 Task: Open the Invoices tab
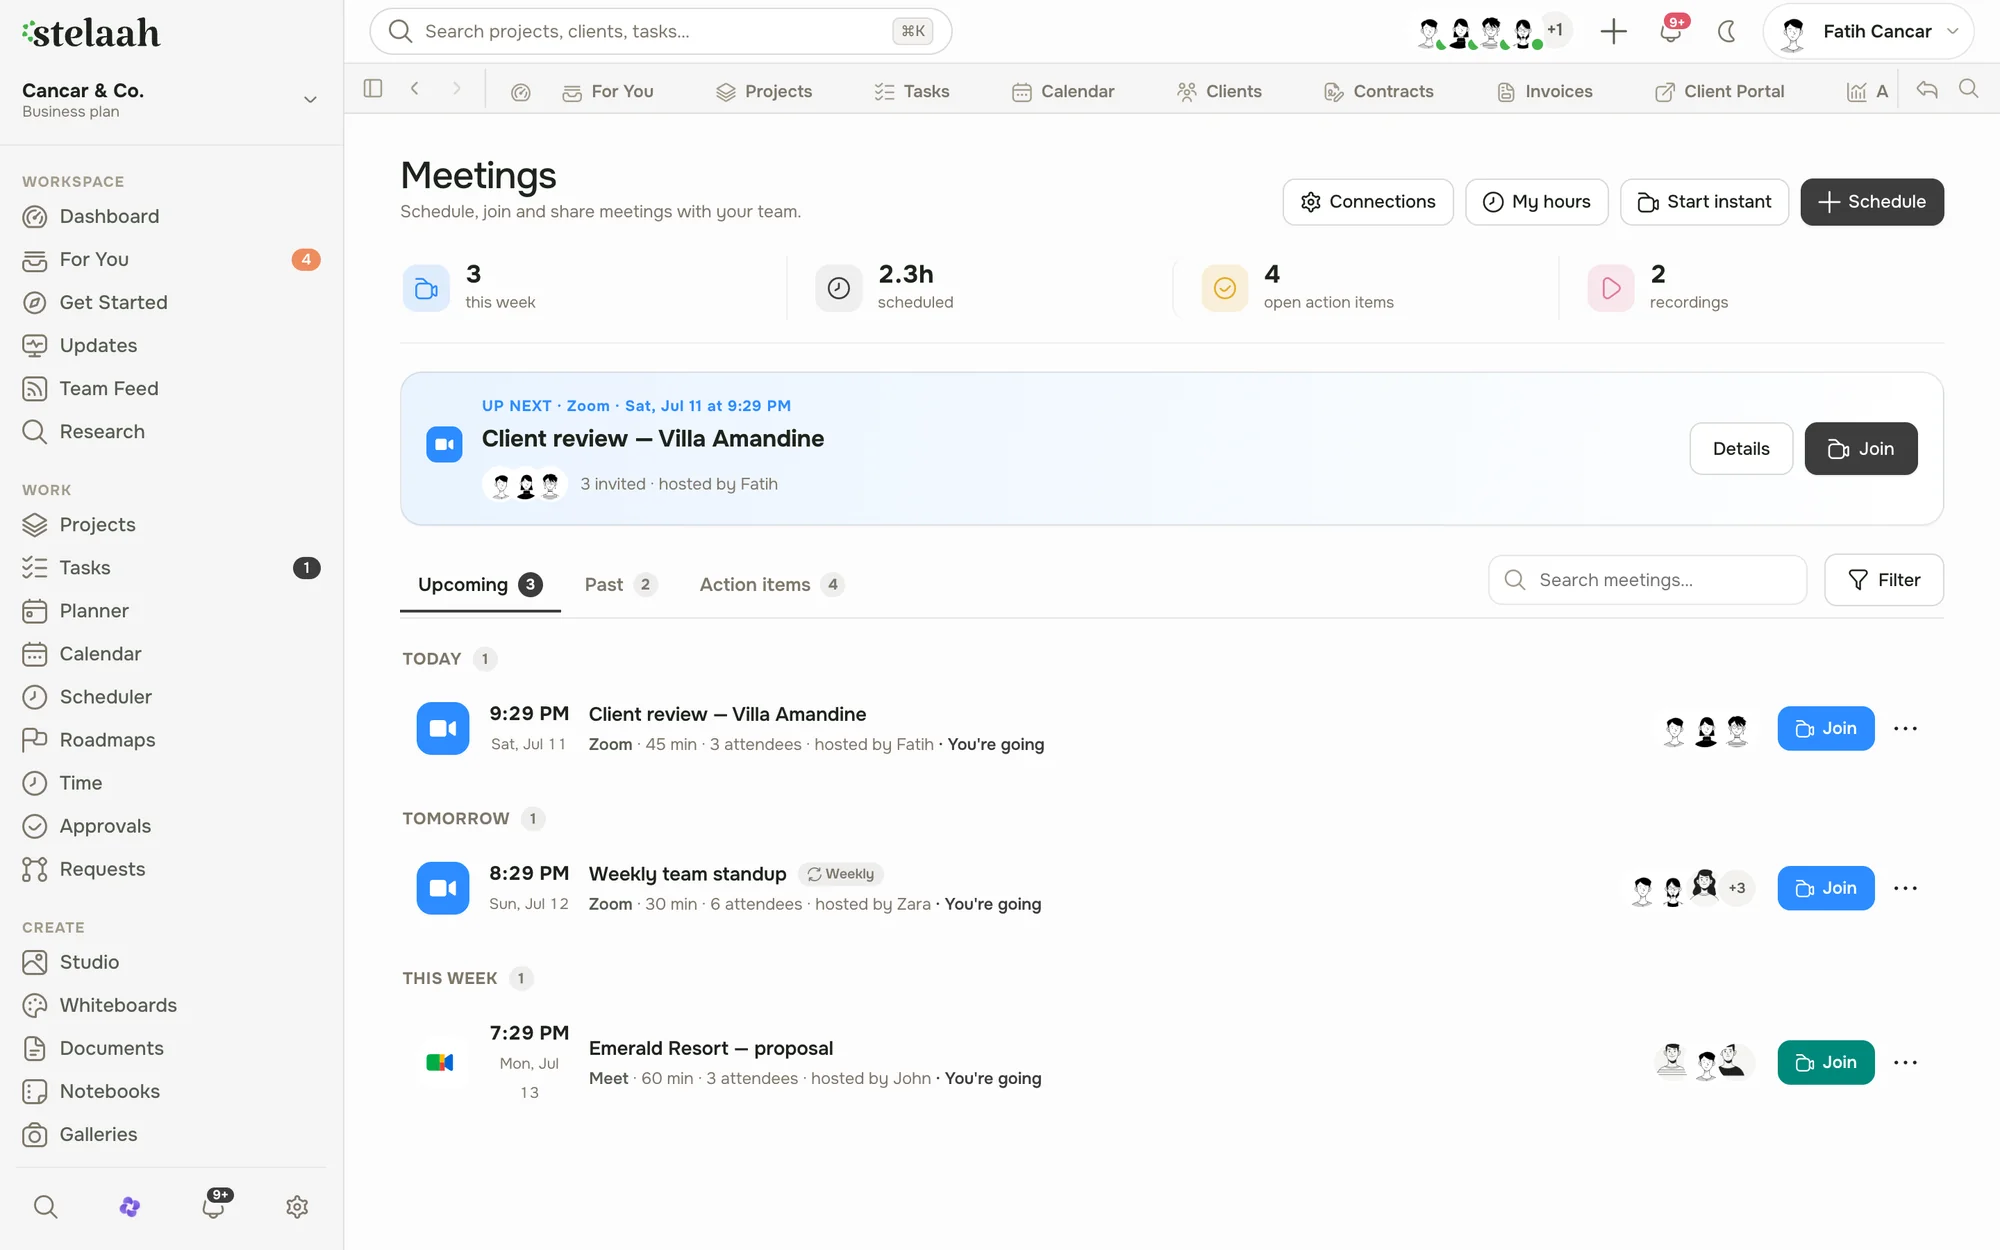1545,91
